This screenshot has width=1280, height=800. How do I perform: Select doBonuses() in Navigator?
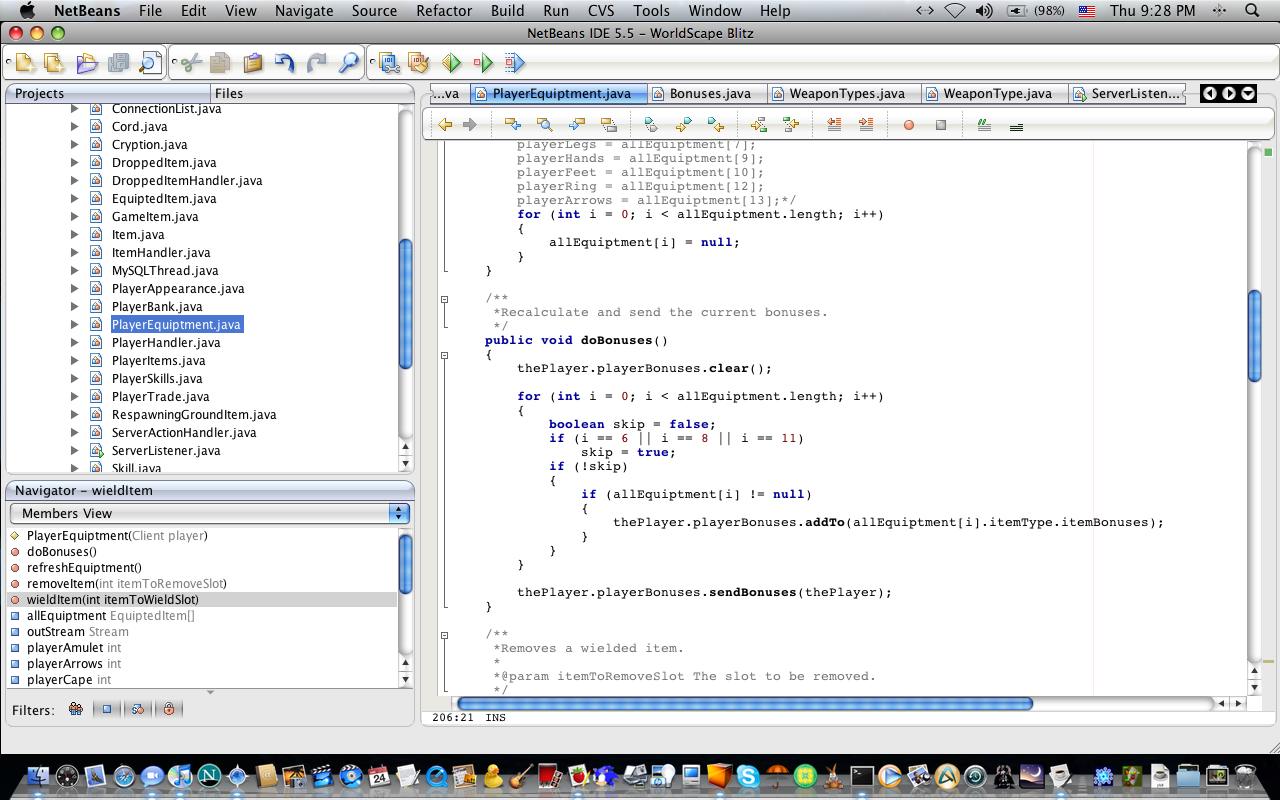[62, 551]
